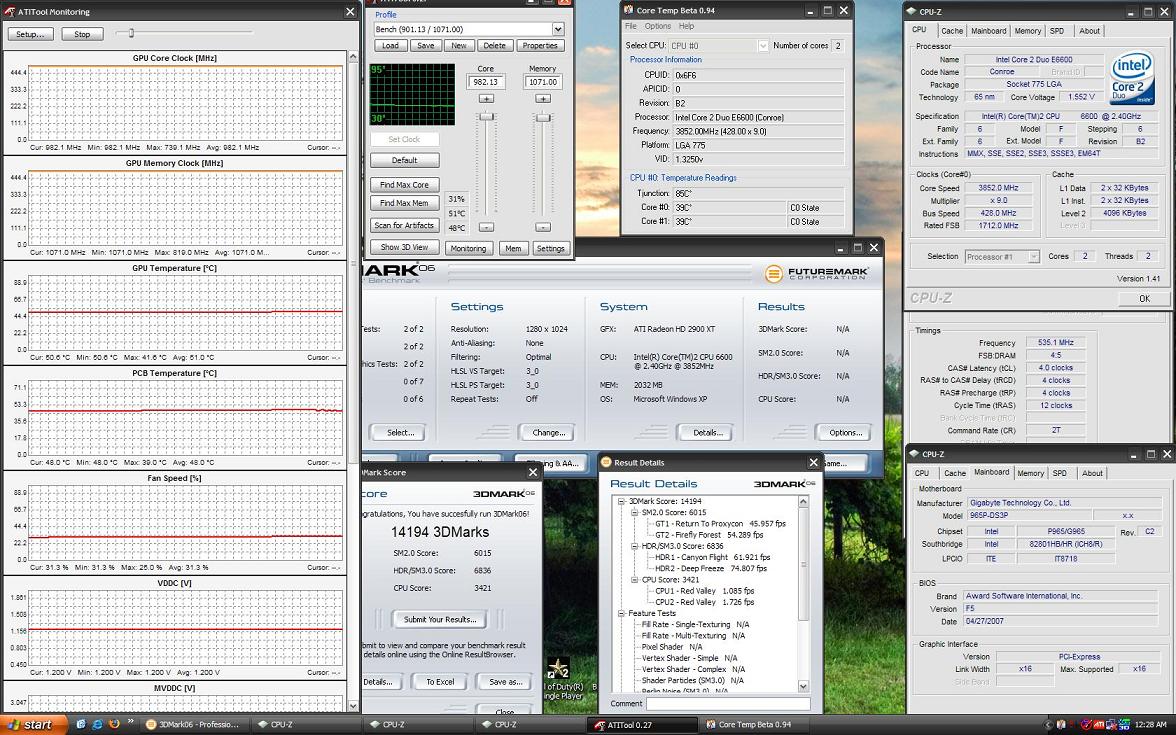Switch to Cache tab in CPU-Z processor window
The height and width of the screenshot is (735, 1176).
pos(952,31)
